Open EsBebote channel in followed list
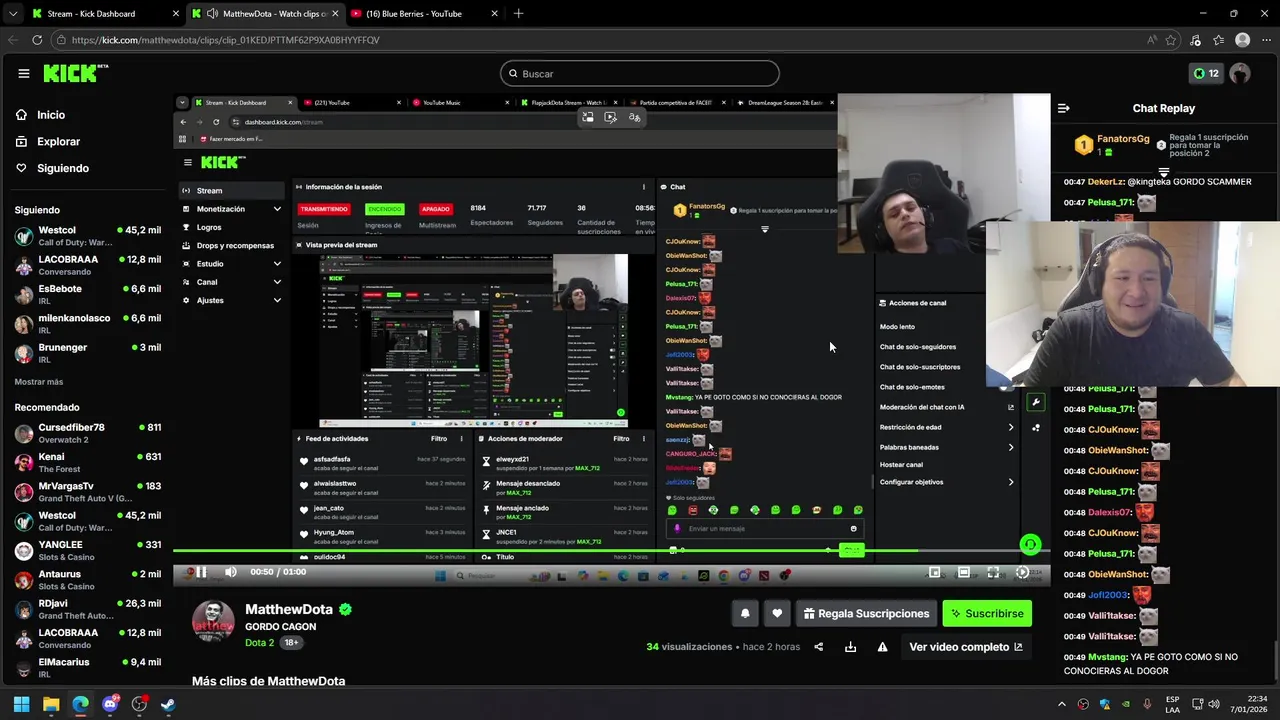The height and width of the screenshot is (720, 1280). (x=88, y=294)
